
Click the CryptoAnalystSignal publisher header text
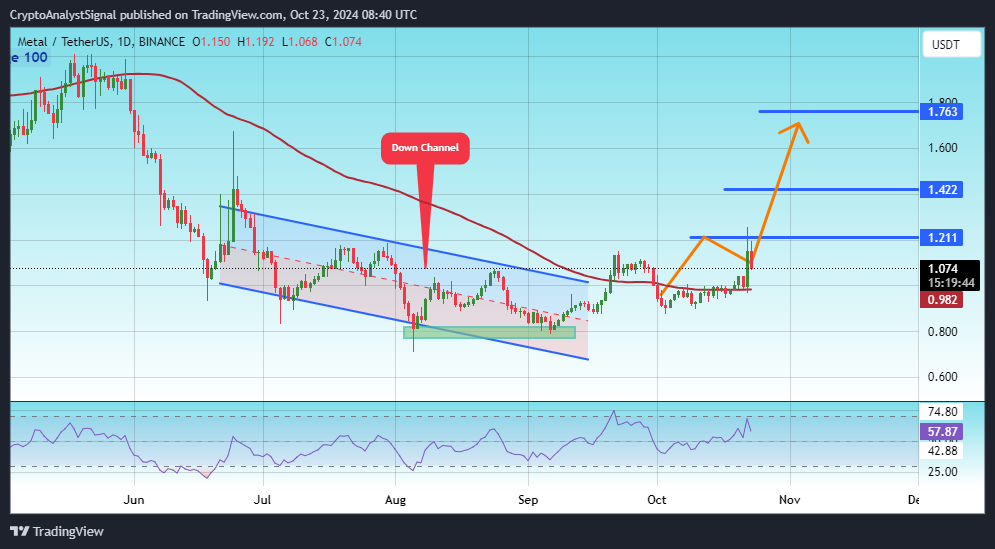tap(214, 14)
